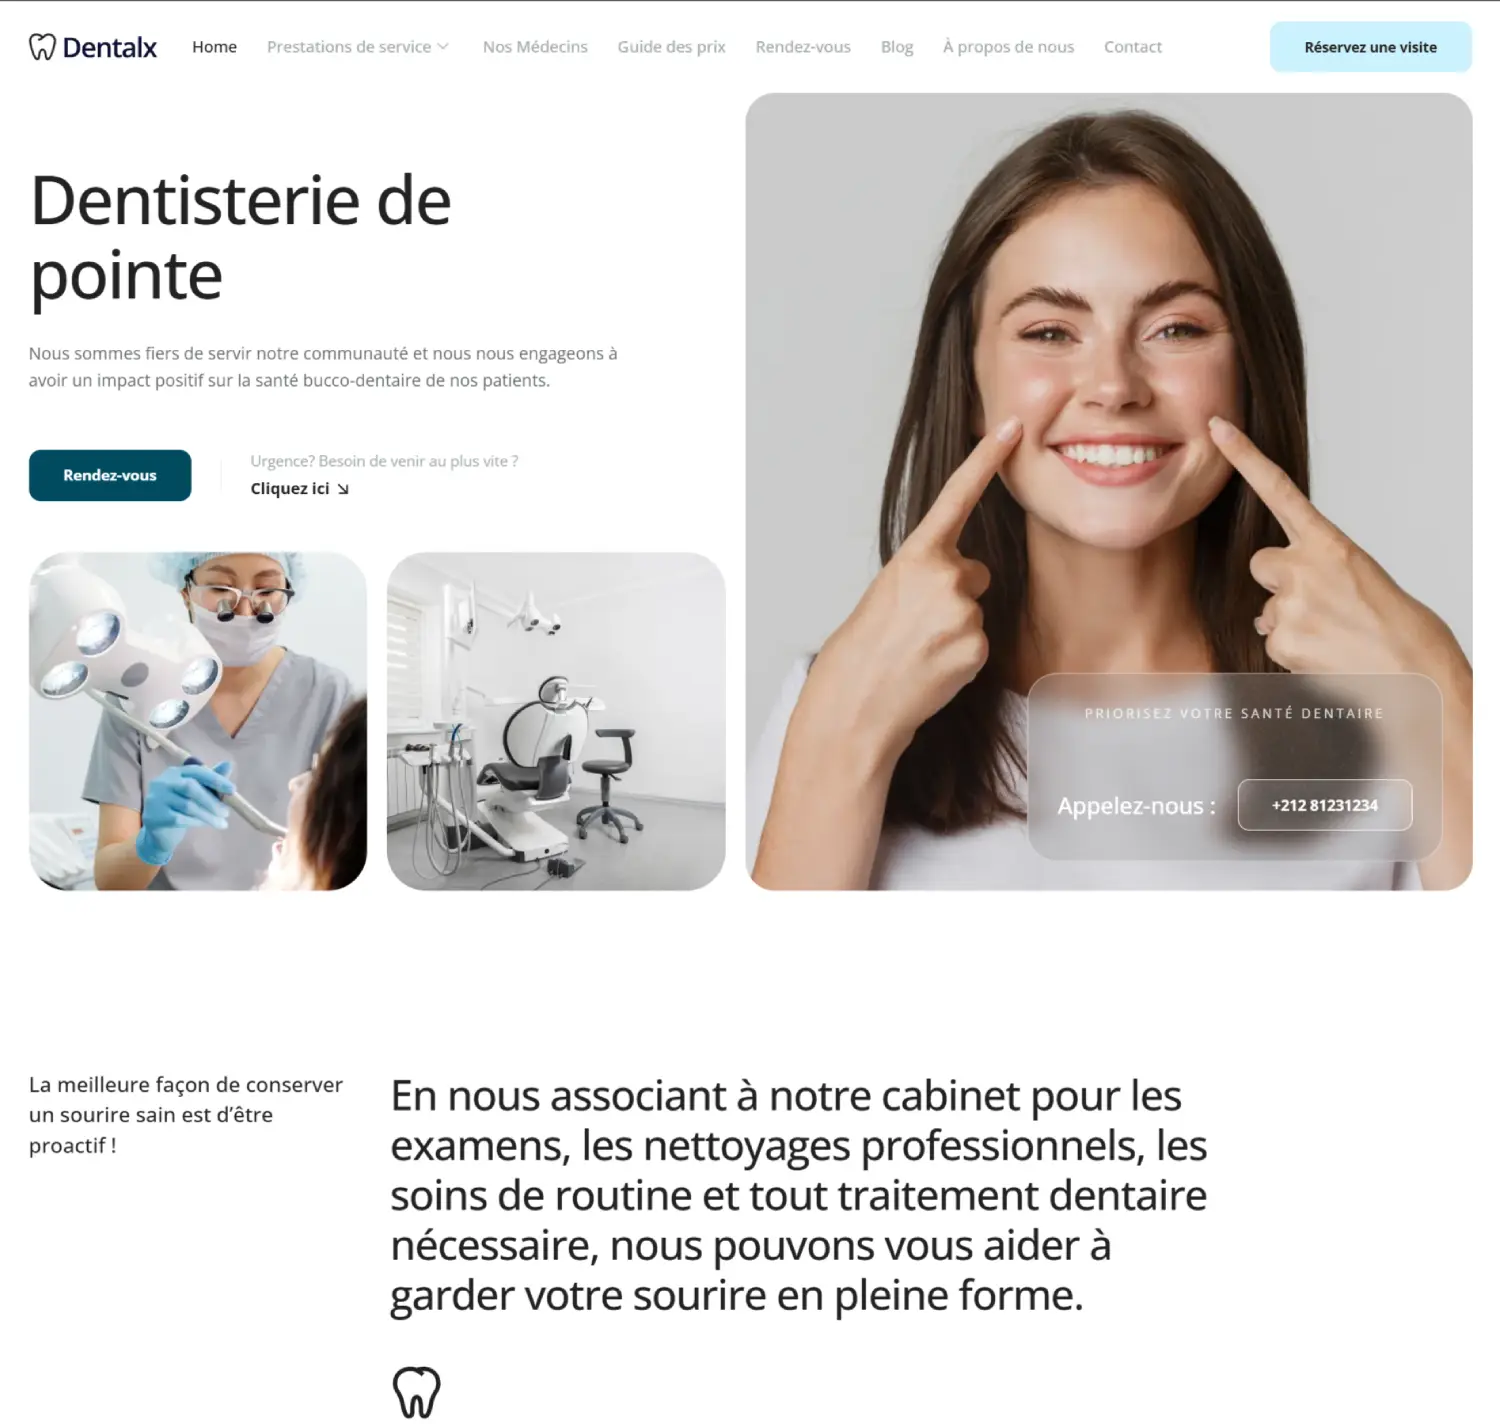Open the Contact menu item
1500x1424 pixels.
point(1132,47)
